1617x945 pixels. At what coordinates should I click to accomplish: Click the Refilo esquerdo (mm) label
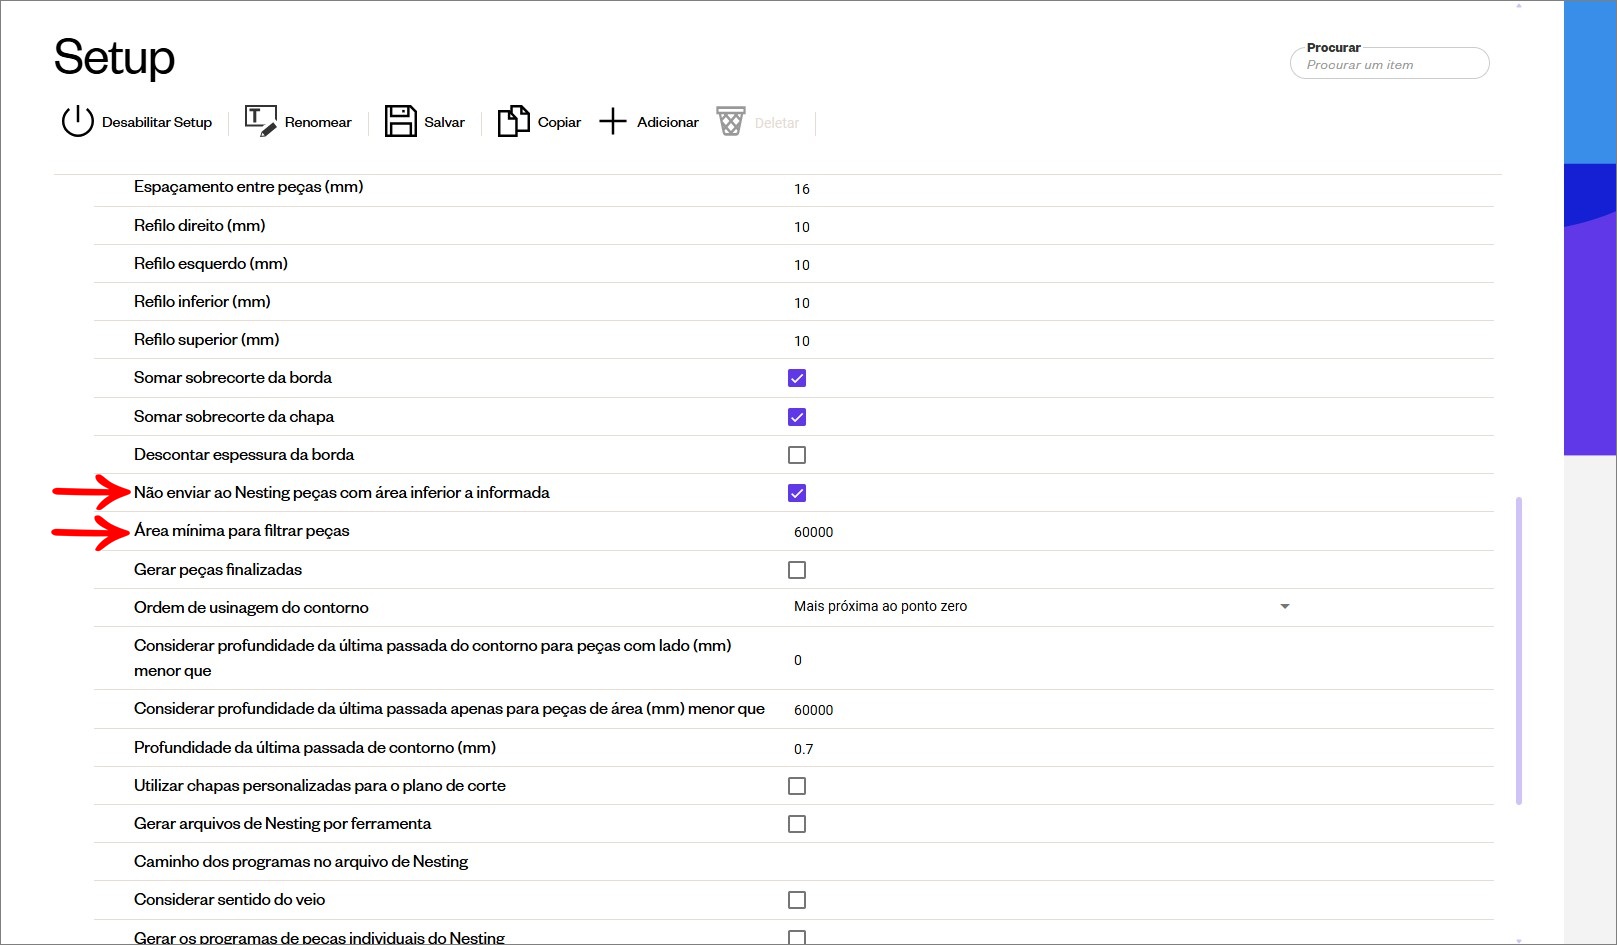tap(211, 263)
